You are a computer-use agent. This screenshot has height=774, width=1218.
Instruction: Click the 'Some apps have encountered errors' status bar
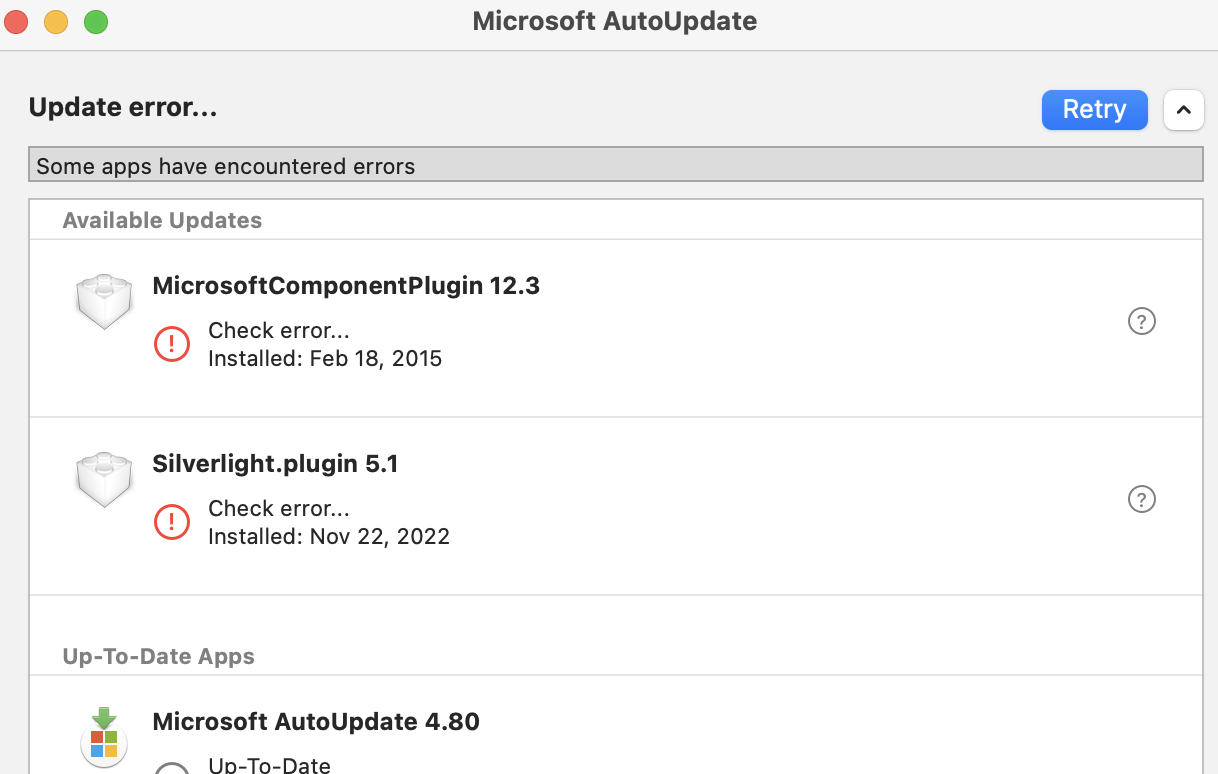click(615, 166)
